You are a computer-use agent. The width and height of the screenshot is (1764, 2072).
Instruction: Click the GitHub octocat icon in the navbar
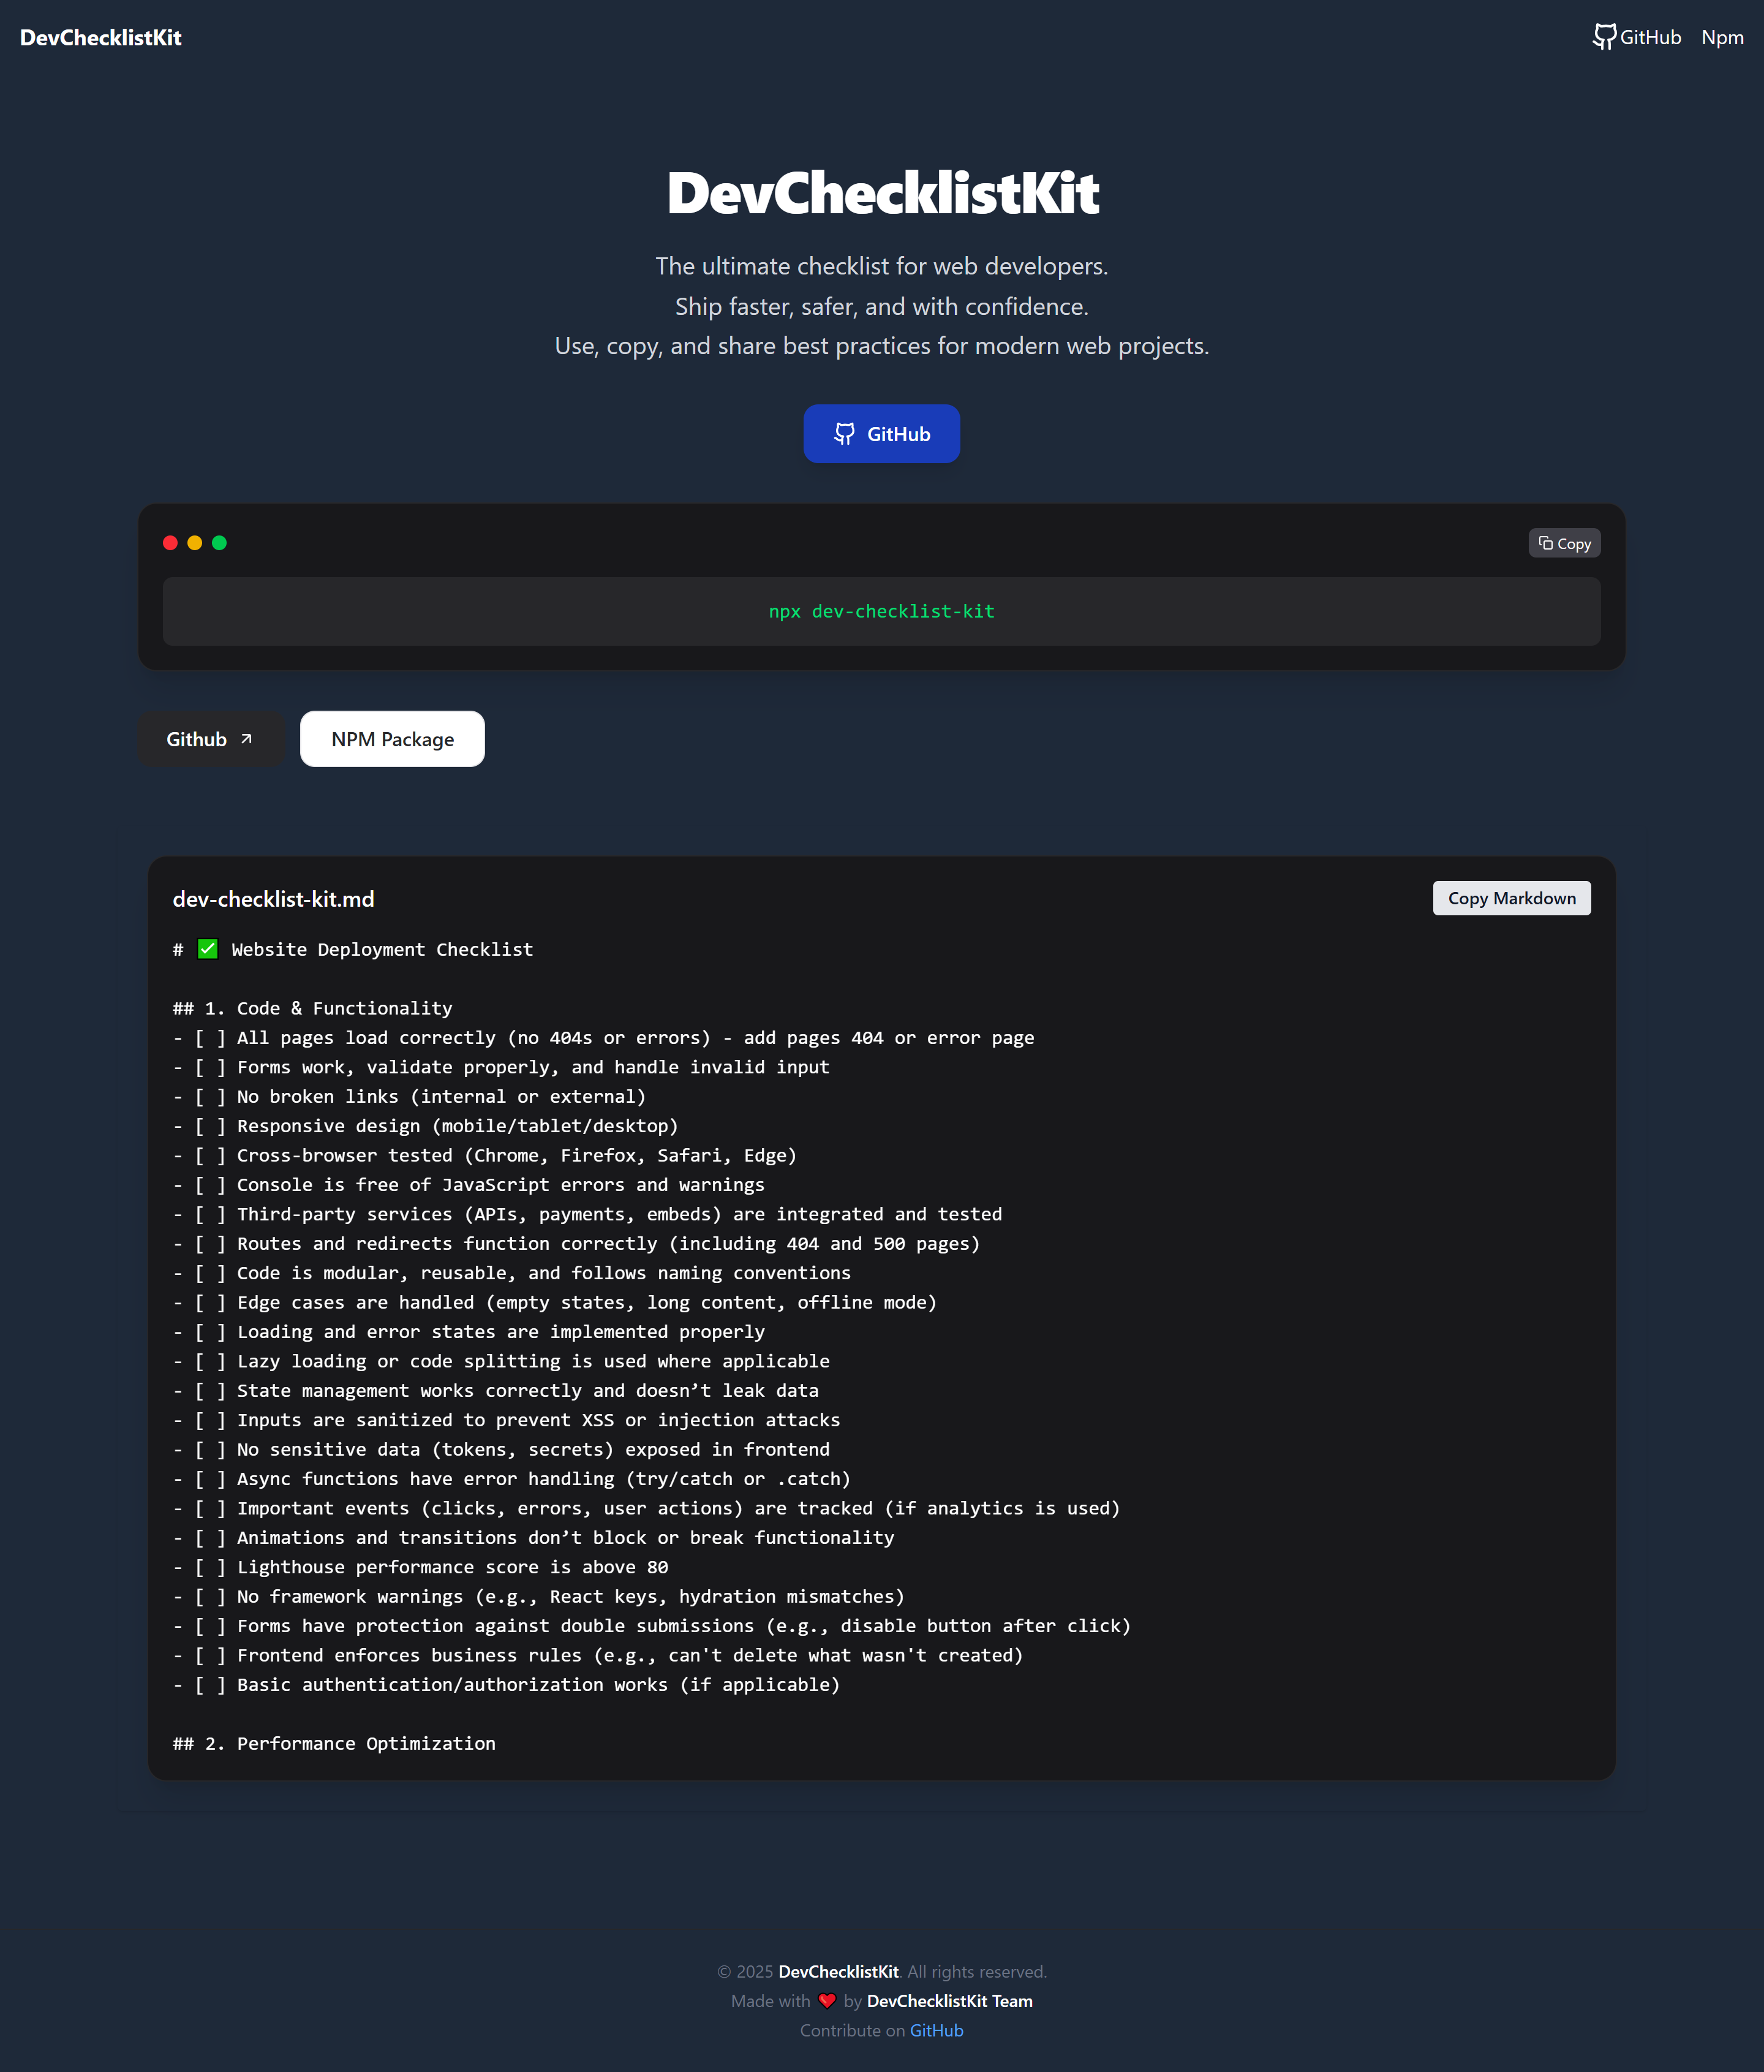(x=1605, y=37)
